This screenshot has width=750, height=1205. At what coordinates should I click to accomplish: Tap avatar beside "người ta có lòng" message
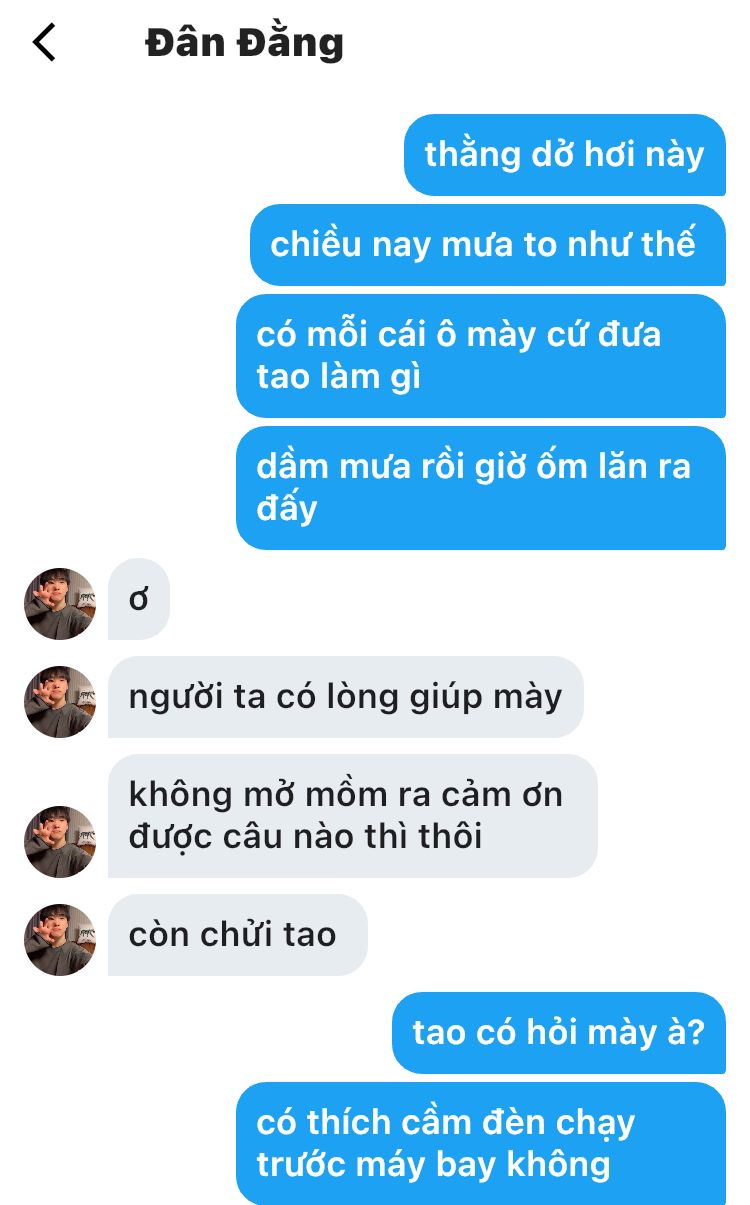pyautogui.click(x=60, y=702)
